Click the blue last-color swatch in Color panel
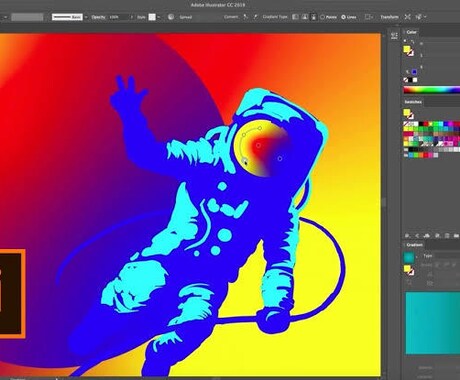Viewport: 460px width, 380px height. click(414, 72)
